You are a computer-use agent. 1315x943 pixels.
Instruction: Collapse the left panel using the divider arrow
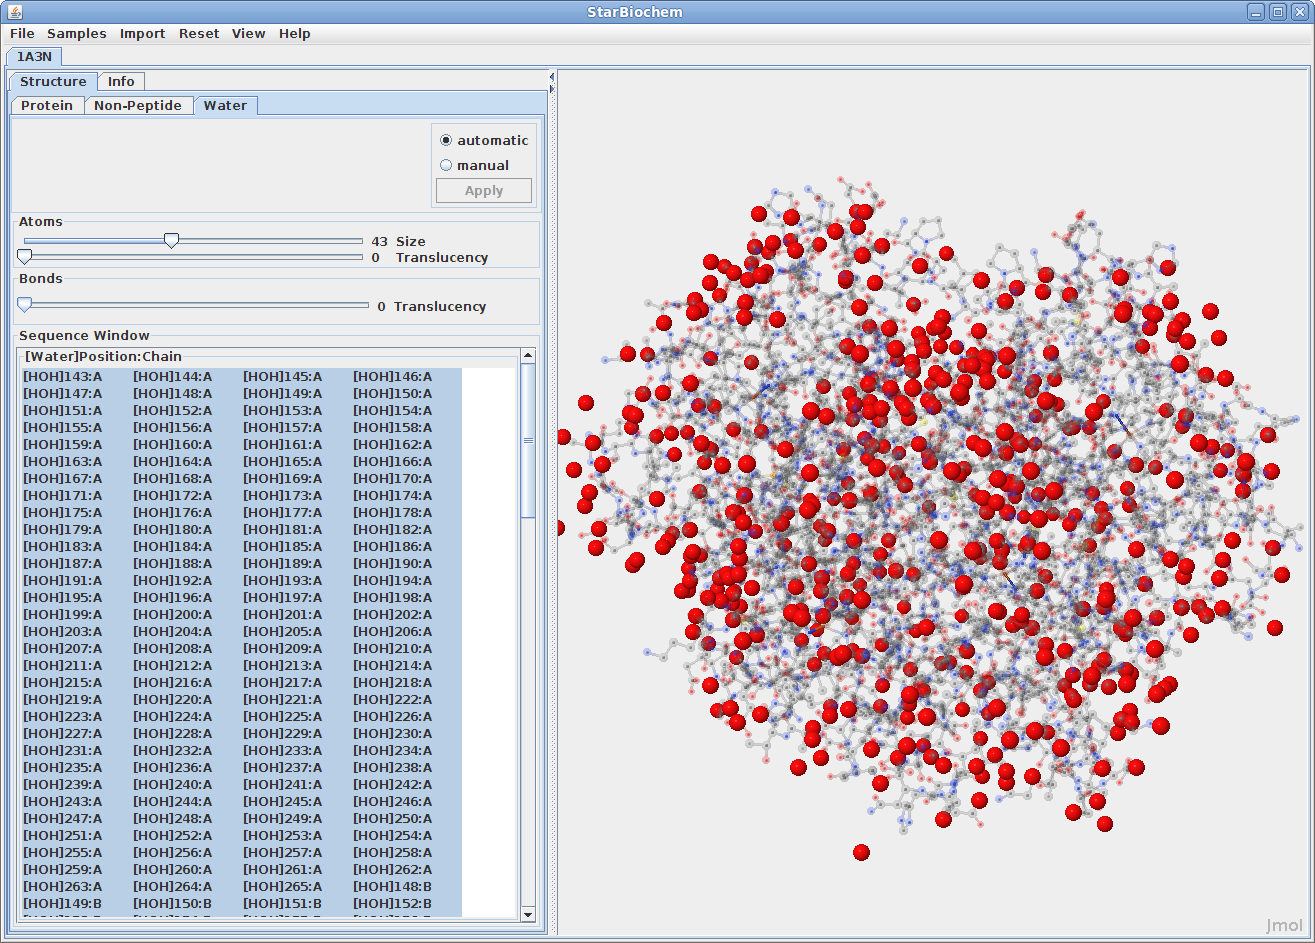[x=552, y=76]
